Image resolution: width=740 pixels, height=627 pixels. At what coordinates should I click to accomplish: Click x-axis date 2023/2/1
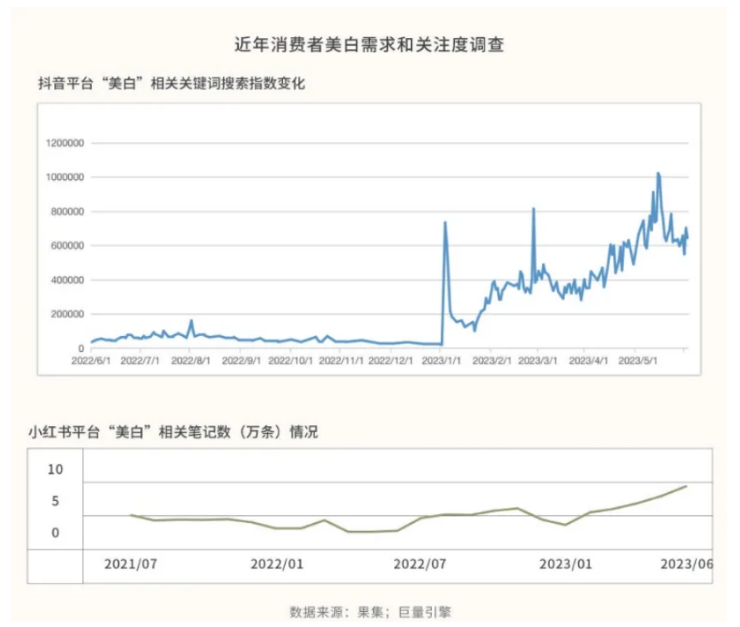[x=492, y=361]
